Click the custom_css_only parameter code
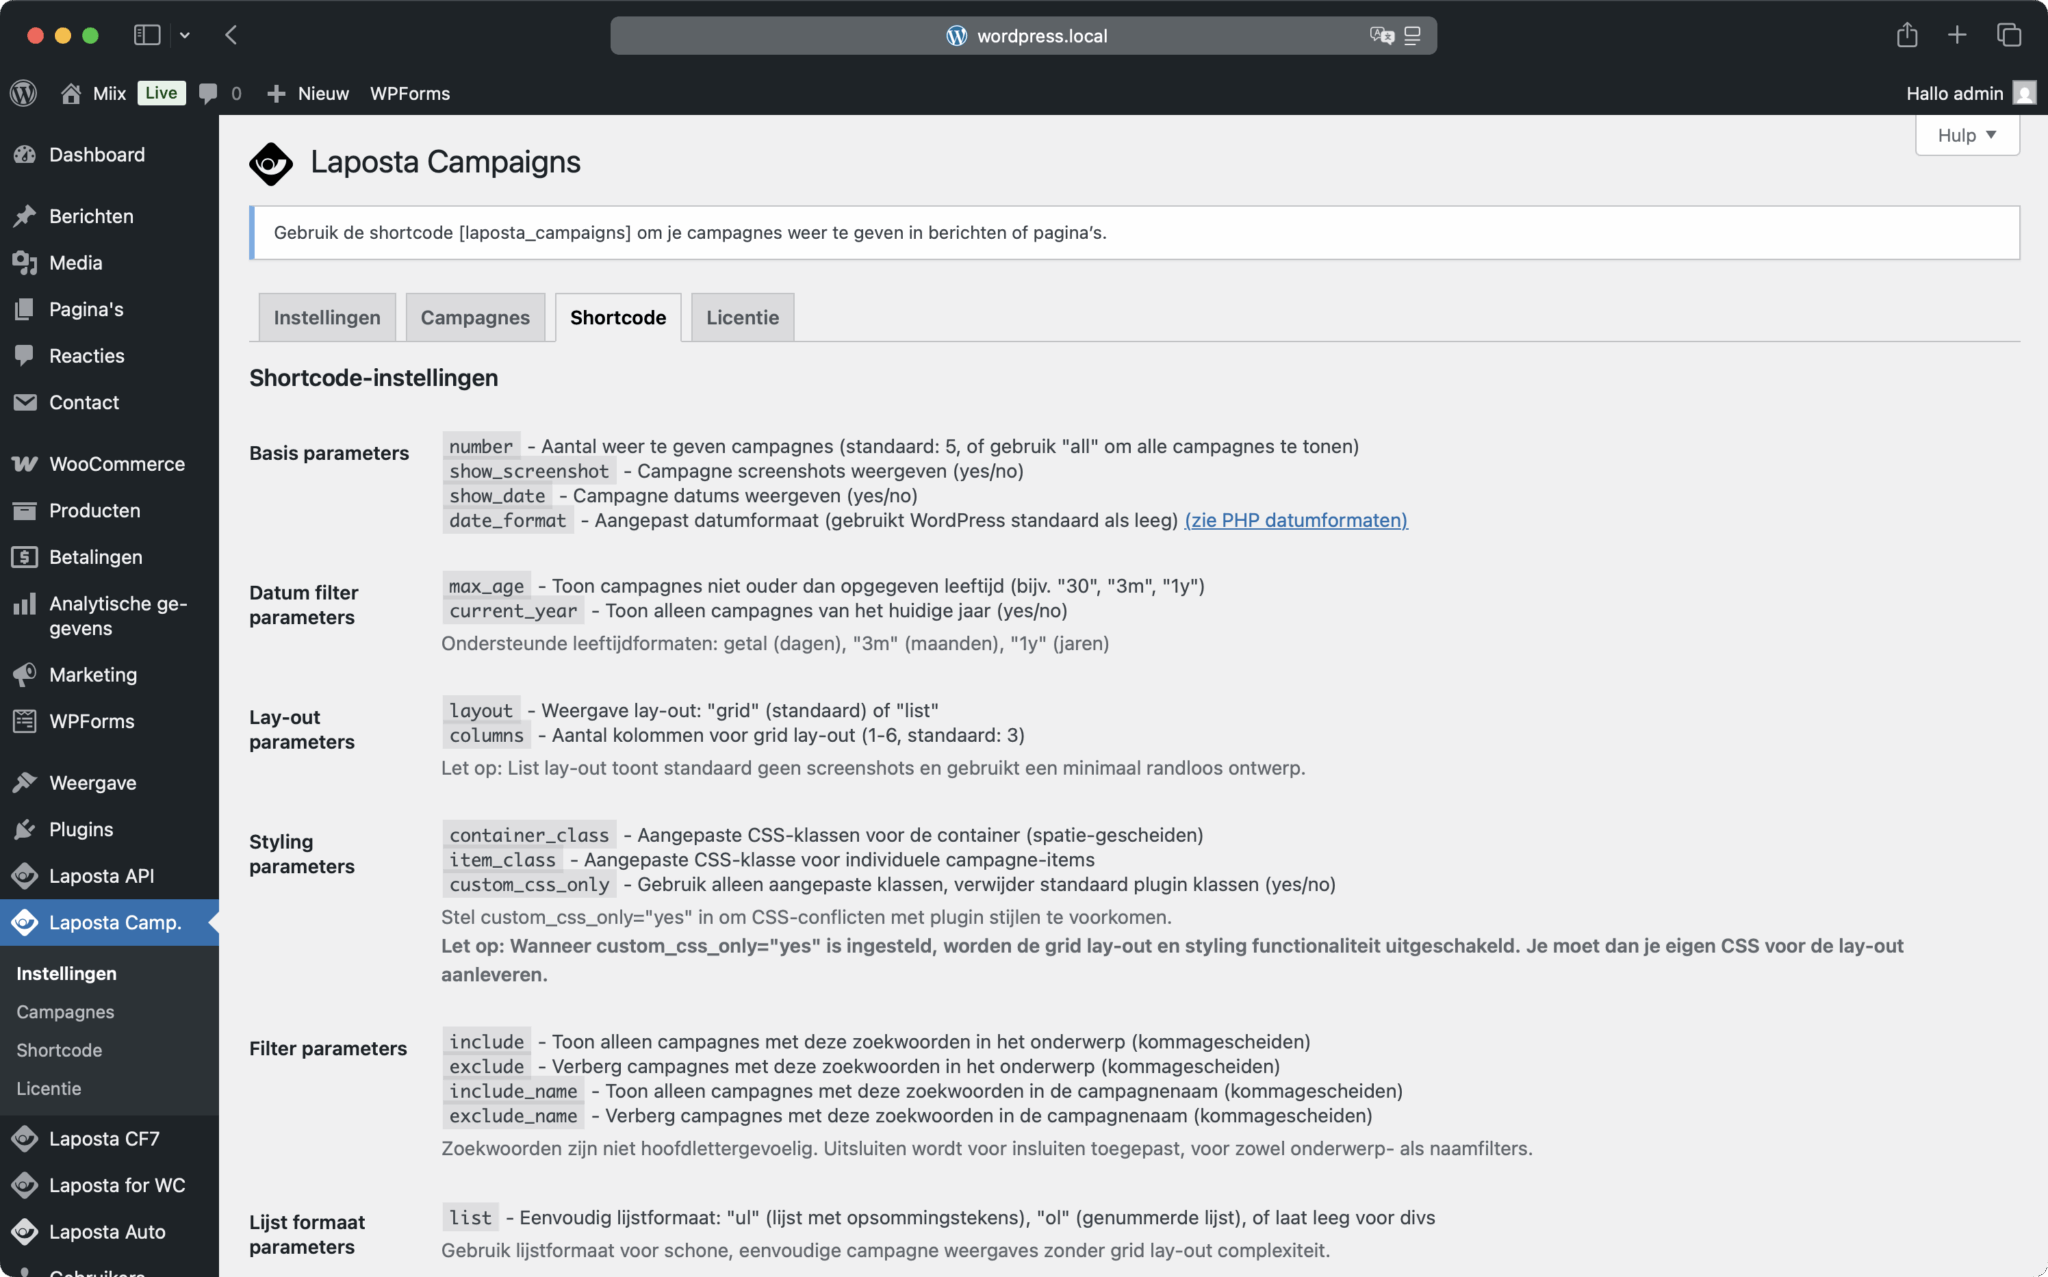Viewport: 2048px width, 1277px height. (529, 884)
